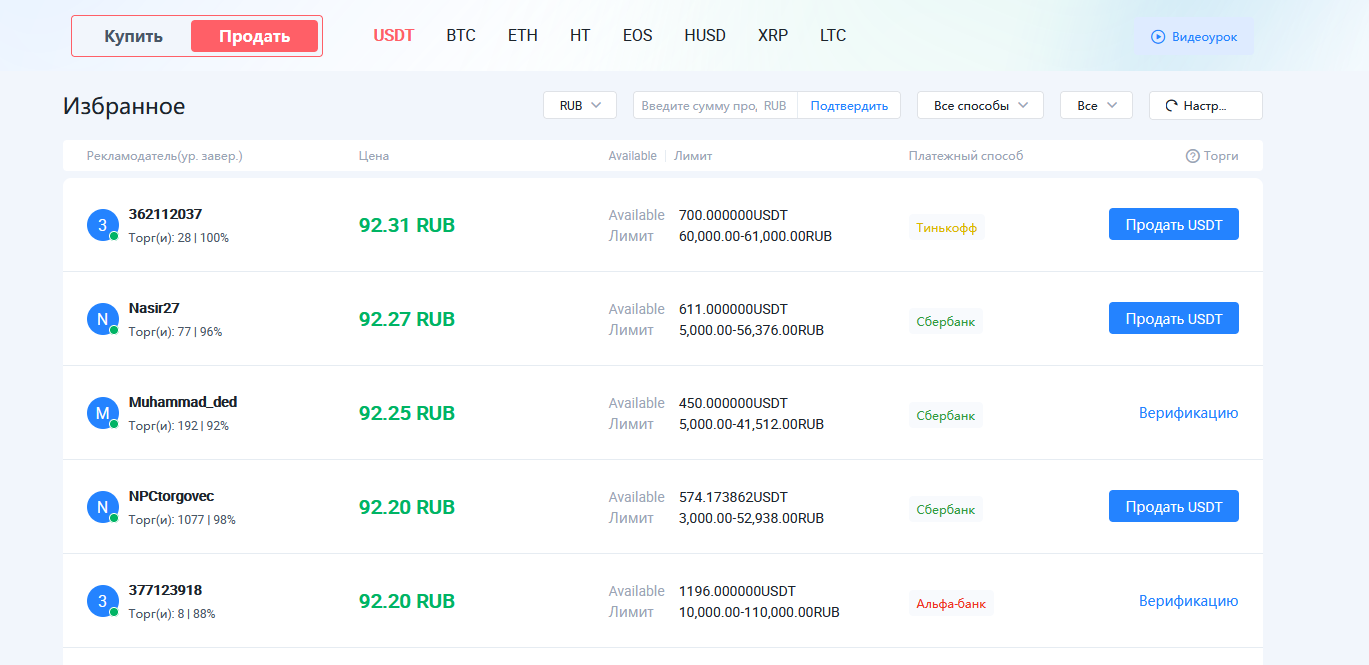Click stats Торг(и): 1077 | 98%

coord(182,520)
